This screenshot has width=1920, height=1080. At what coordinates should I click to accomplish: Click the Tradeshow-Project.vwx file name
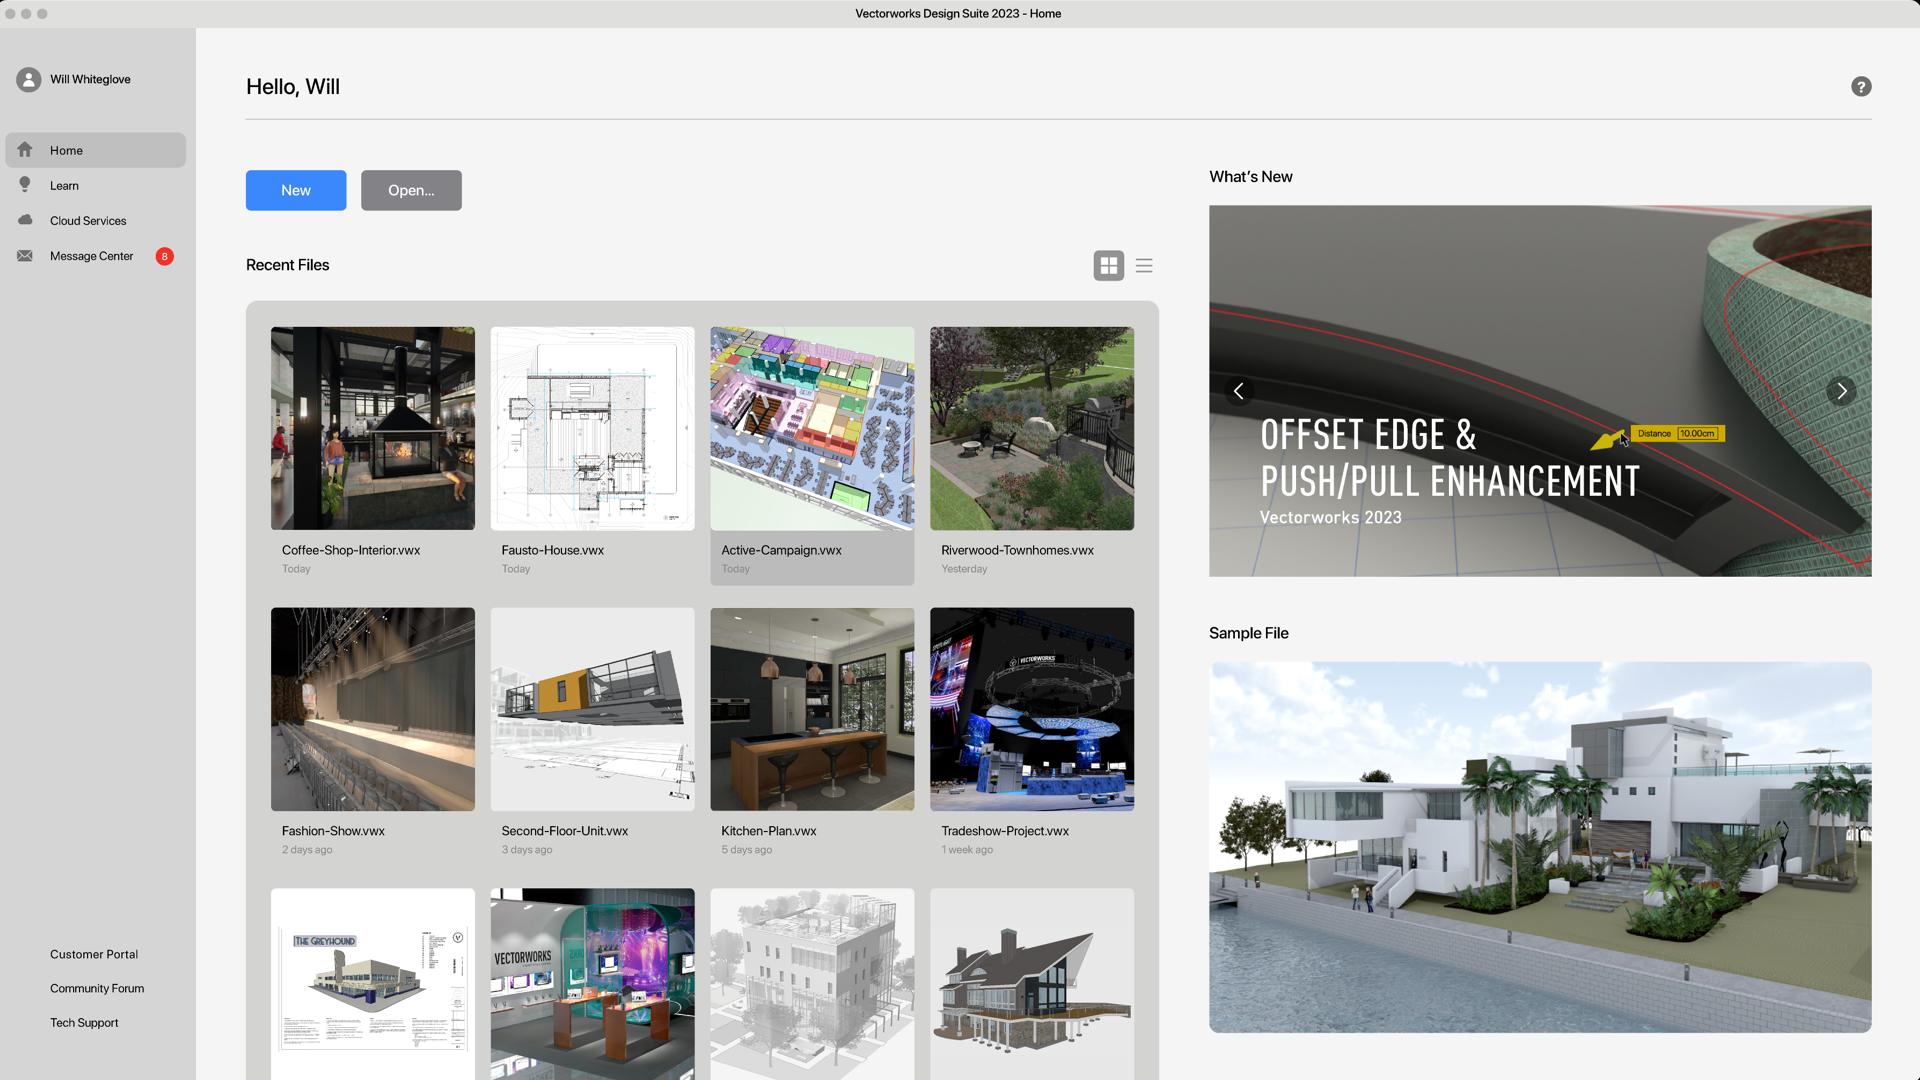click(x=1005, y=831)
